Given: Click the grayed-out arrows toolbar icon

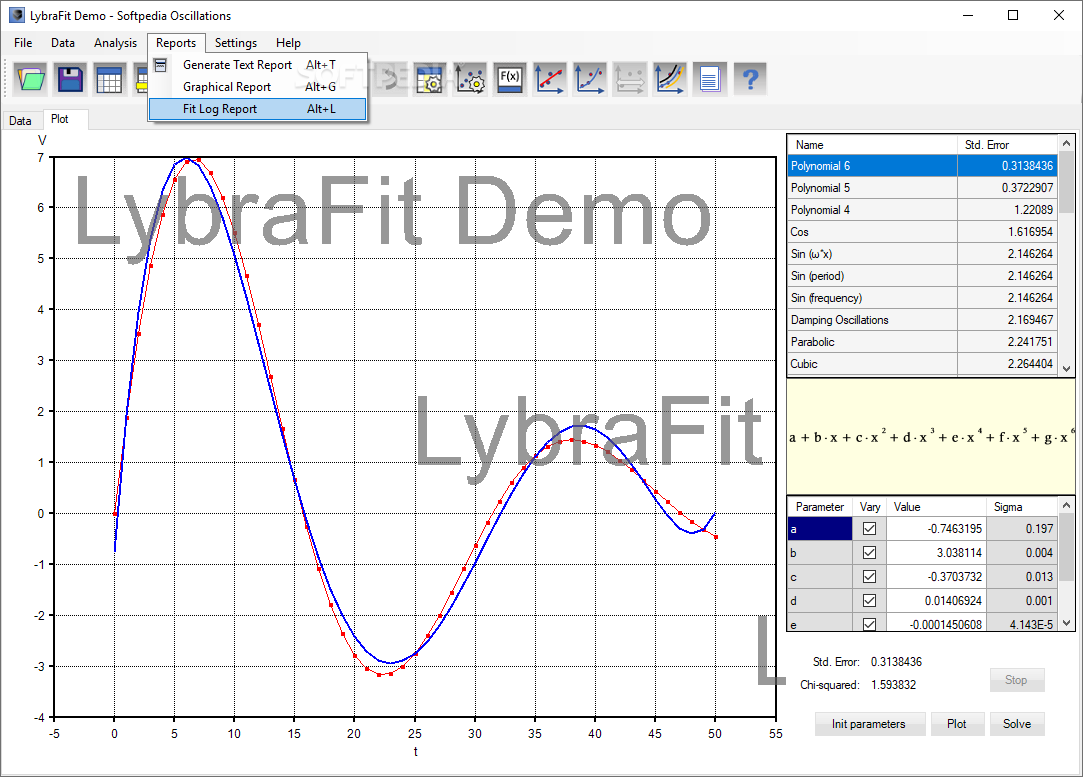Looking at the screenshot, I should point(630,79).
